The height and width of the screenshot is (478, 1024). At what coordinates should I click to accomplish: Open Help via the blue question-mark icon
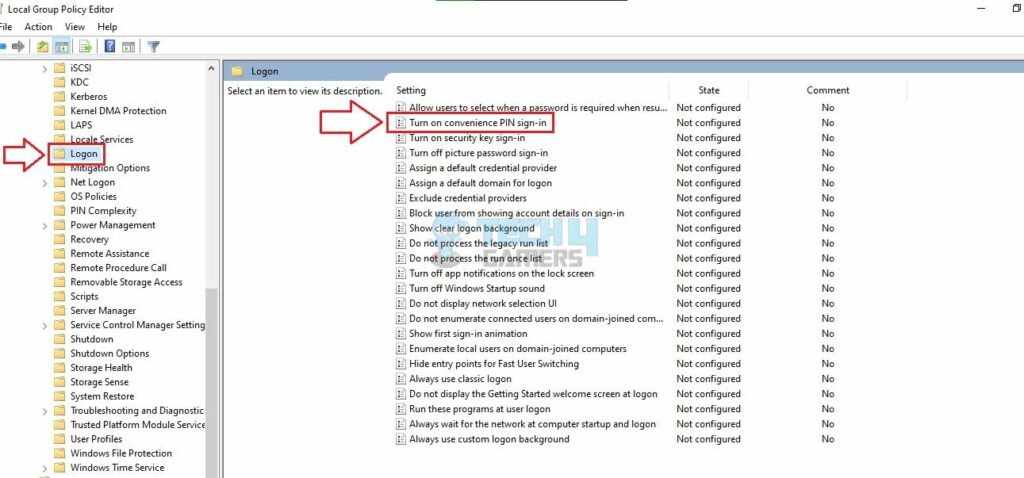[110, 46]
